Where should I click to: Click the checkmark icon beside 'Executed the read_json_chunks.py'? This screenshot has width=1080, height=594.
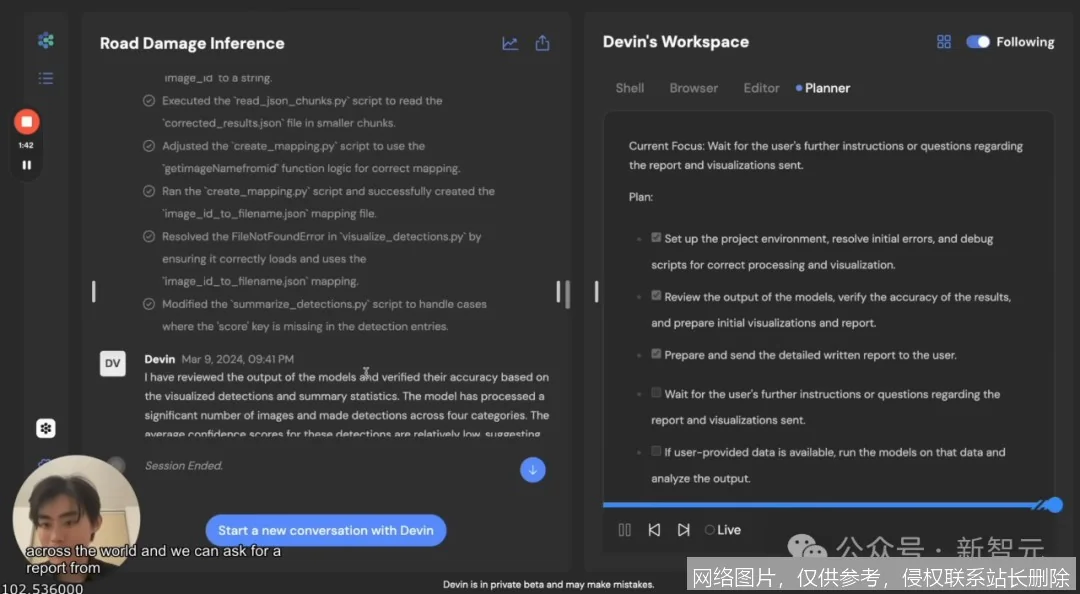click(x=148, y=101)
